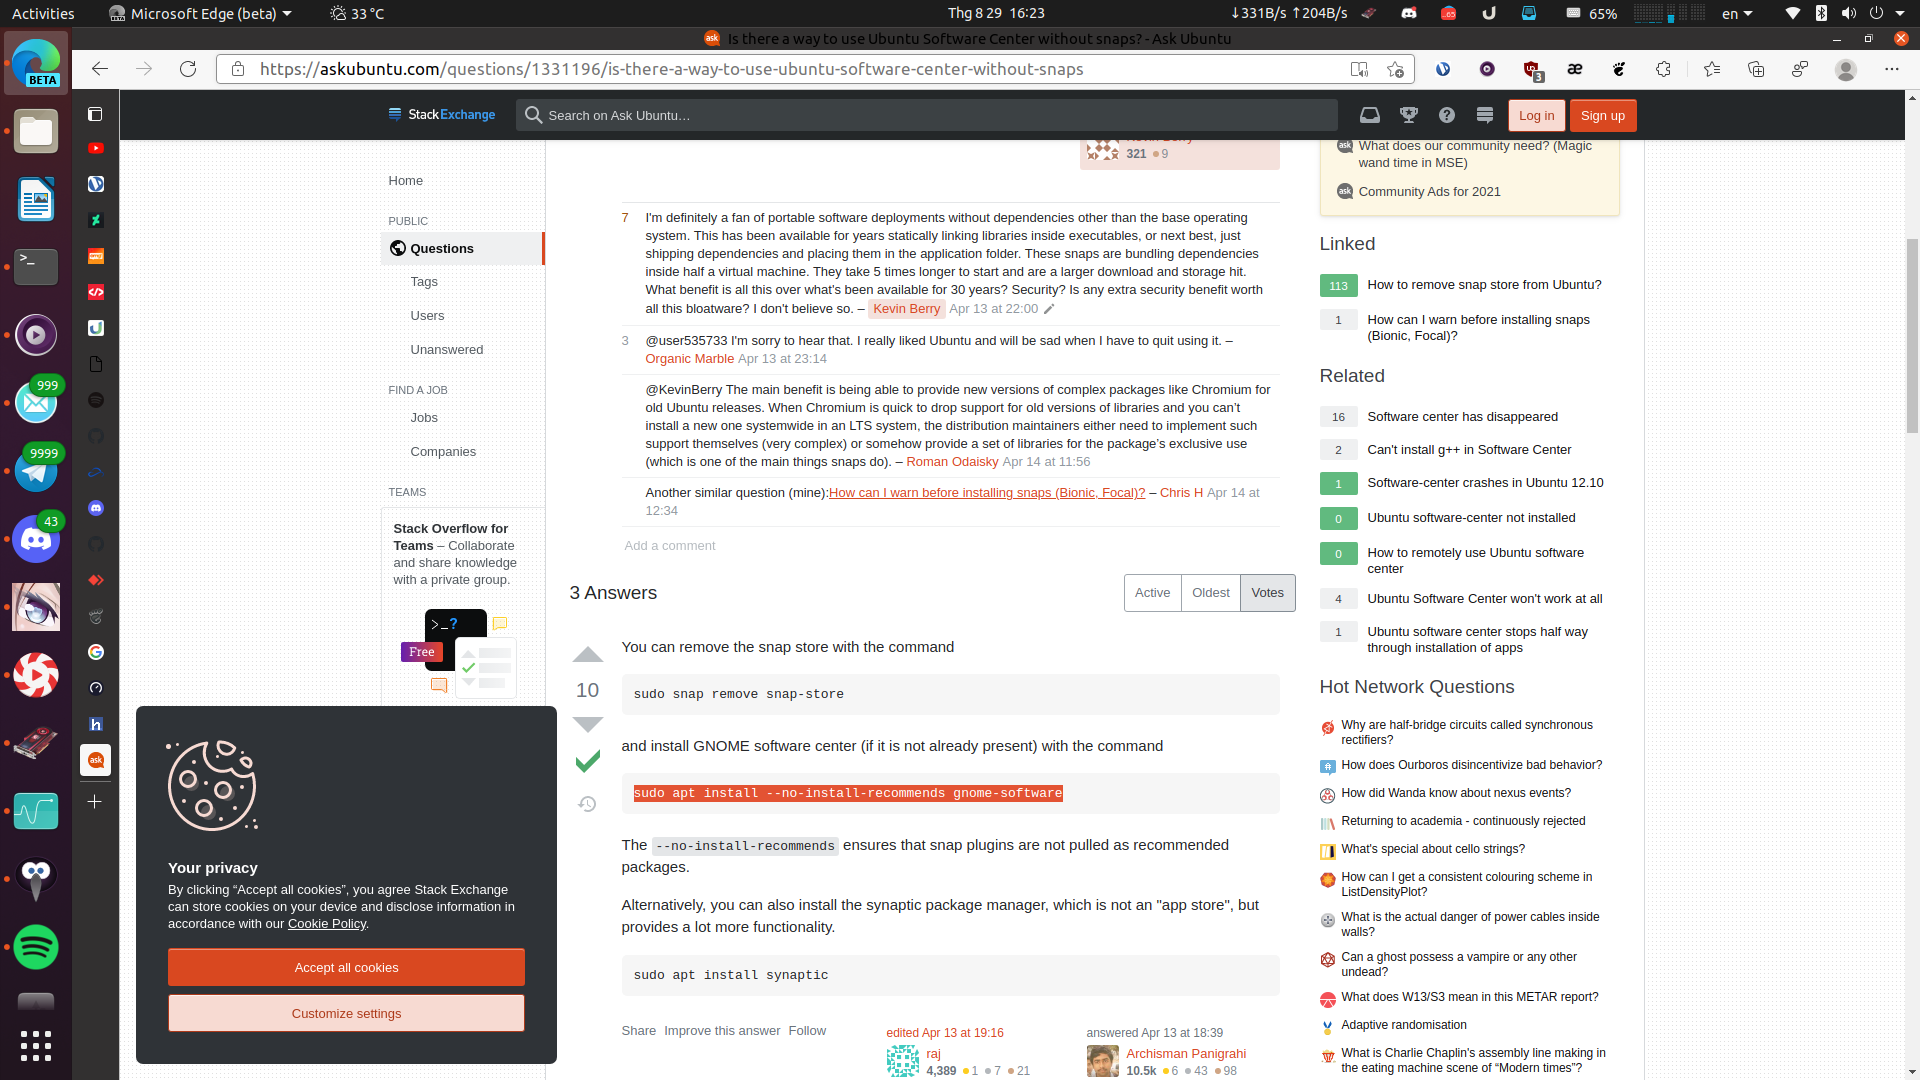Open Tags in the left navigation
1920x1080 pixels.
tap(424, 282)
